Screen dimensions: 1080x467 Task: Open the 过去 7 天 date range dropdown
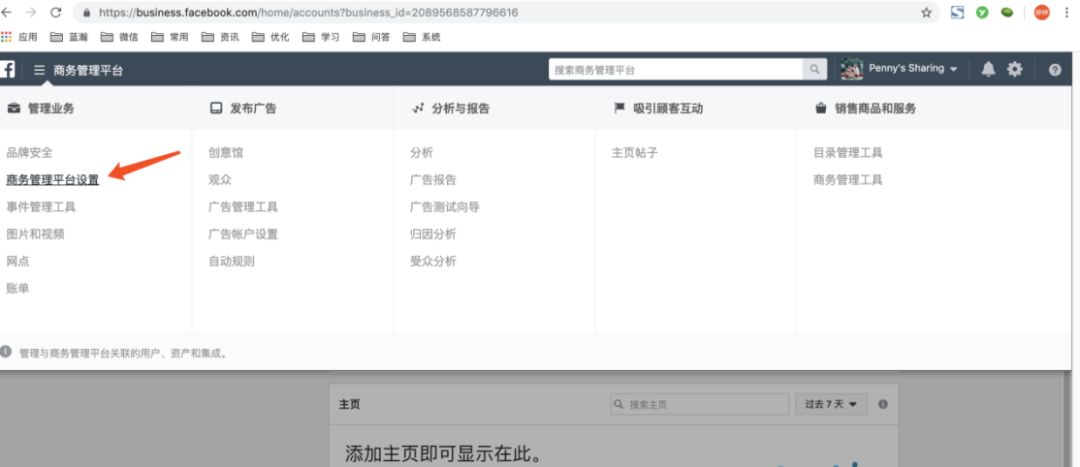tap(831, 404)
